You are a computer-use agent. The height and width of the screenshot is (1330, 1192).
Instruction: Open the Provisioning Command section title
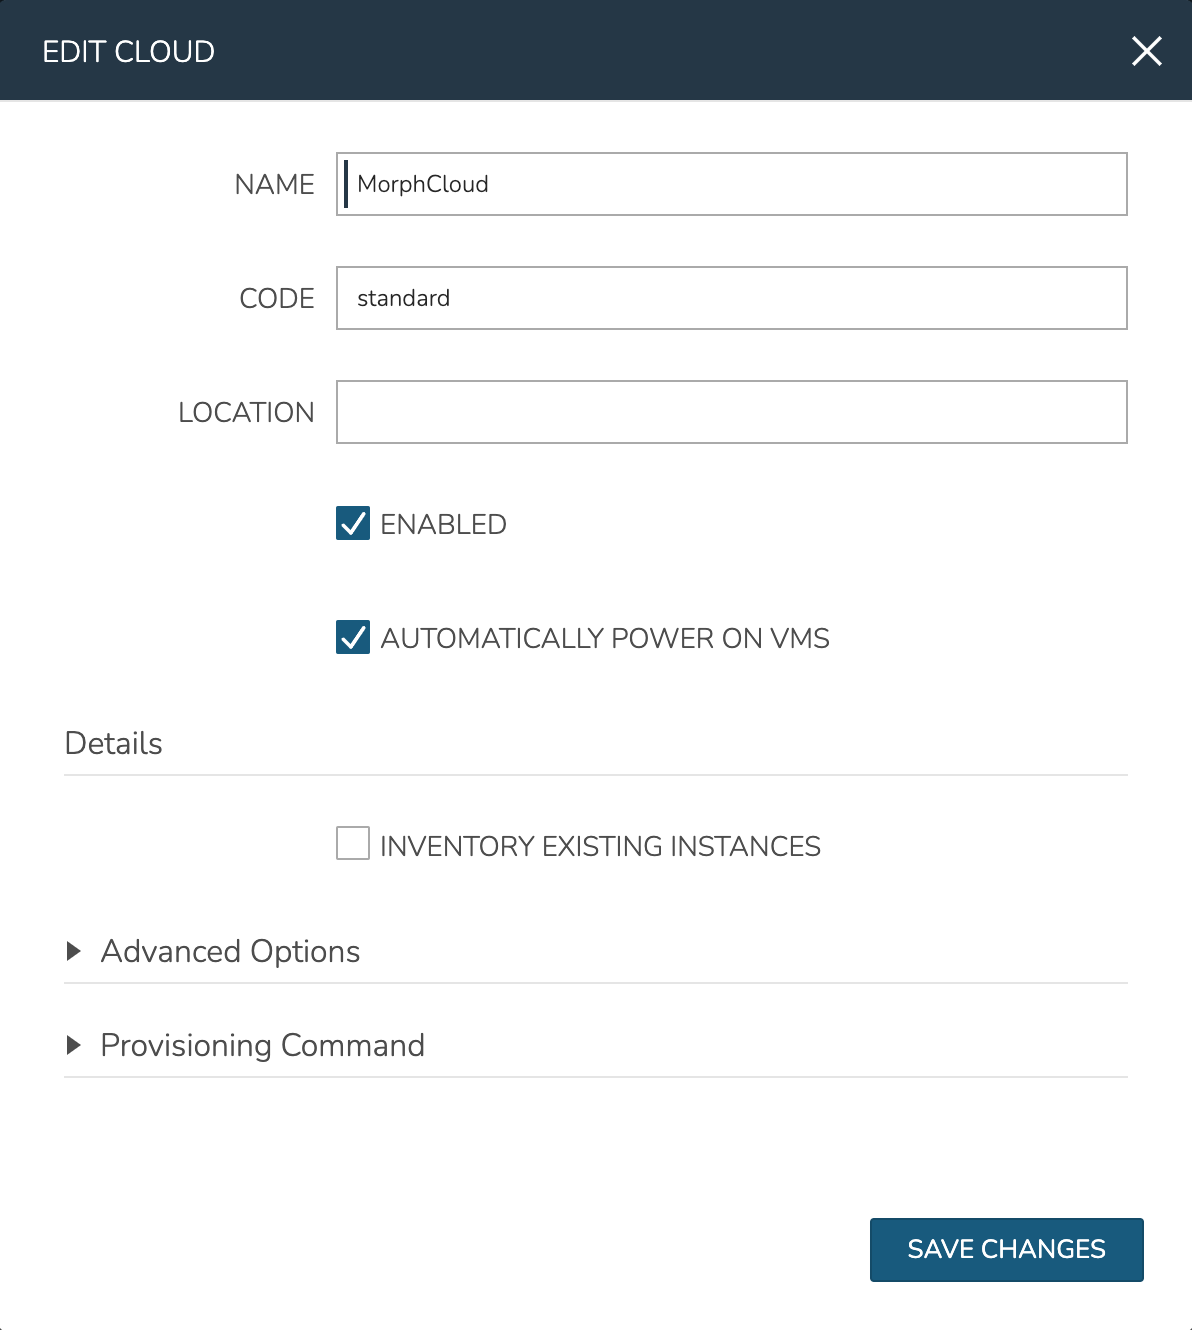[262, 1045]
